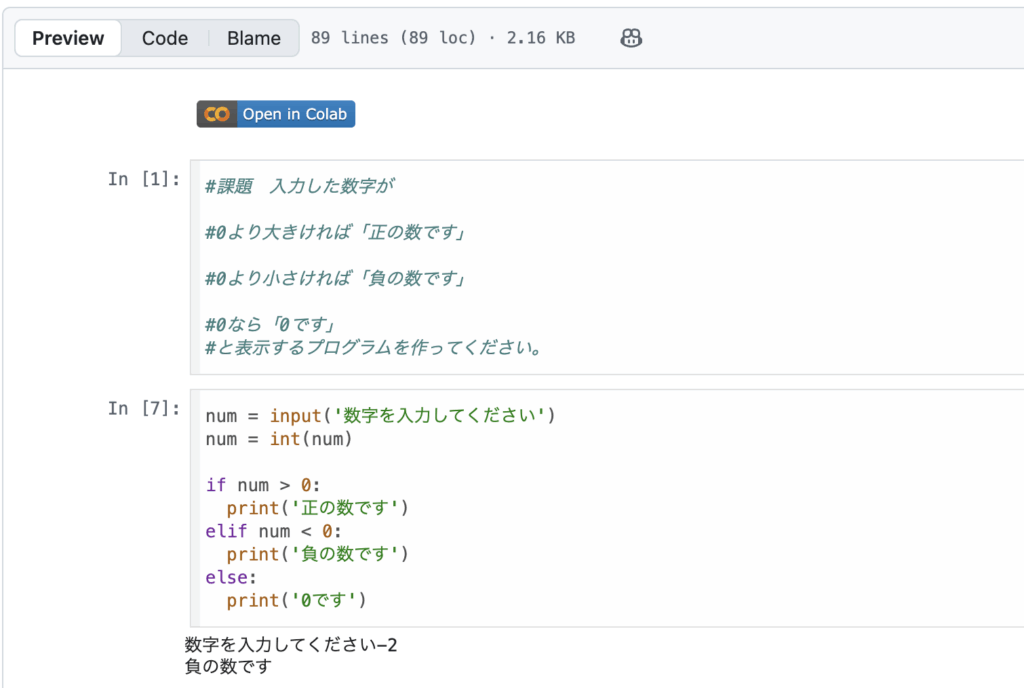Screen dimensions: 1024x688
Task: Click the 'elif num < 0:' statement
Action: (273, 531)
